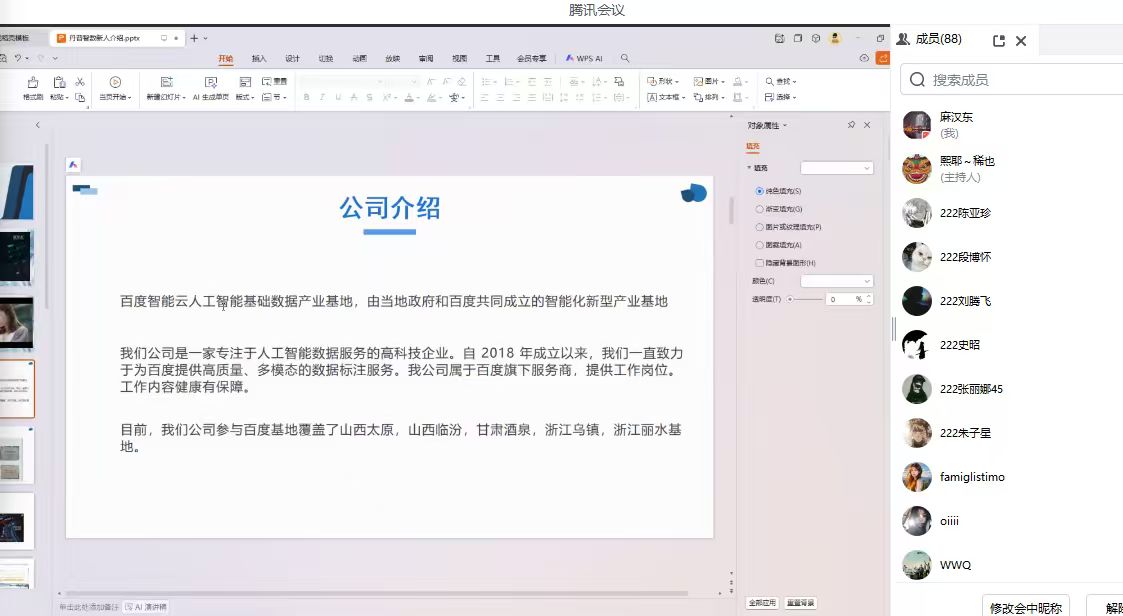Open the fill type dropdown in properties
Screen dimensions: 1123x616
click(x=836, y=168)
